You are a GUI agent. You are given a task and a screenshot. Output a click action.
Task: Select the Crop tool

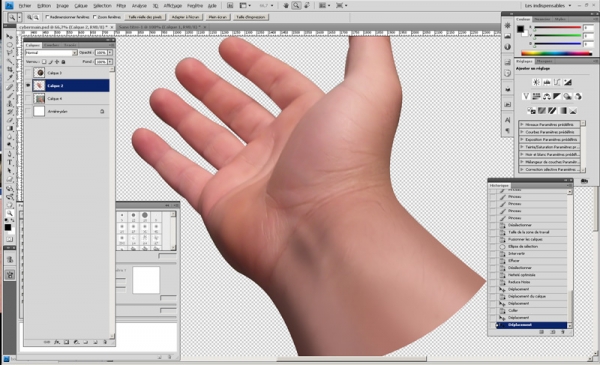(10, 70)
